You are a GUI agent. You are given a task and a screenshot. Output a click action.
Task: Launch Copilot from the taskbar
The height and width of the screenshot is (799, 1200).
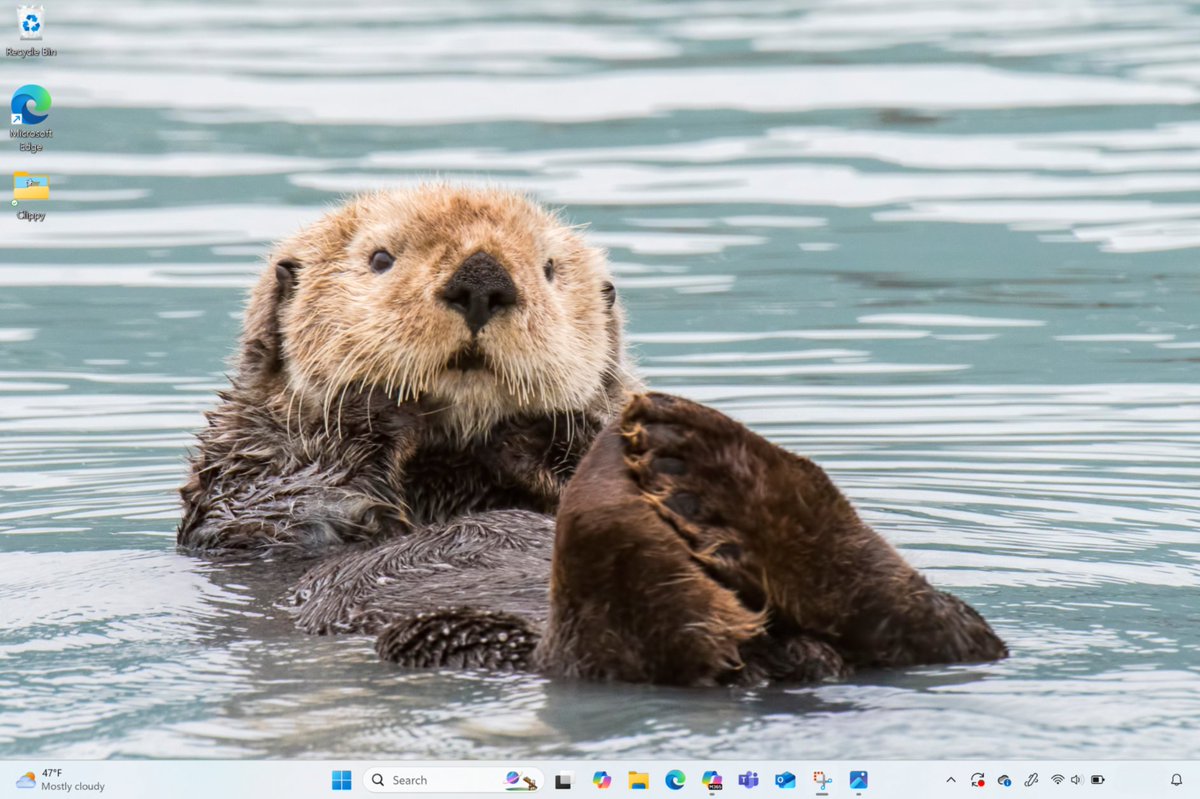click(601, 780)
